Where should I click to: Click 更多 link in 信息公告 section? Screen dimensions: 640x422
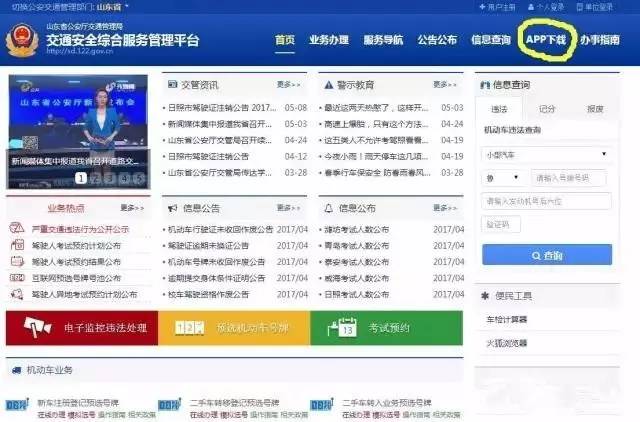point(289,208)
